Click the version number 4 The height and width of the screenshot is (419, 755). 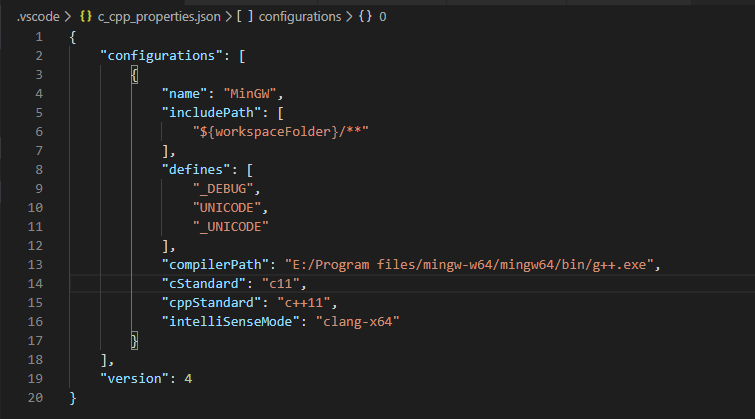(x=188, y=379)
